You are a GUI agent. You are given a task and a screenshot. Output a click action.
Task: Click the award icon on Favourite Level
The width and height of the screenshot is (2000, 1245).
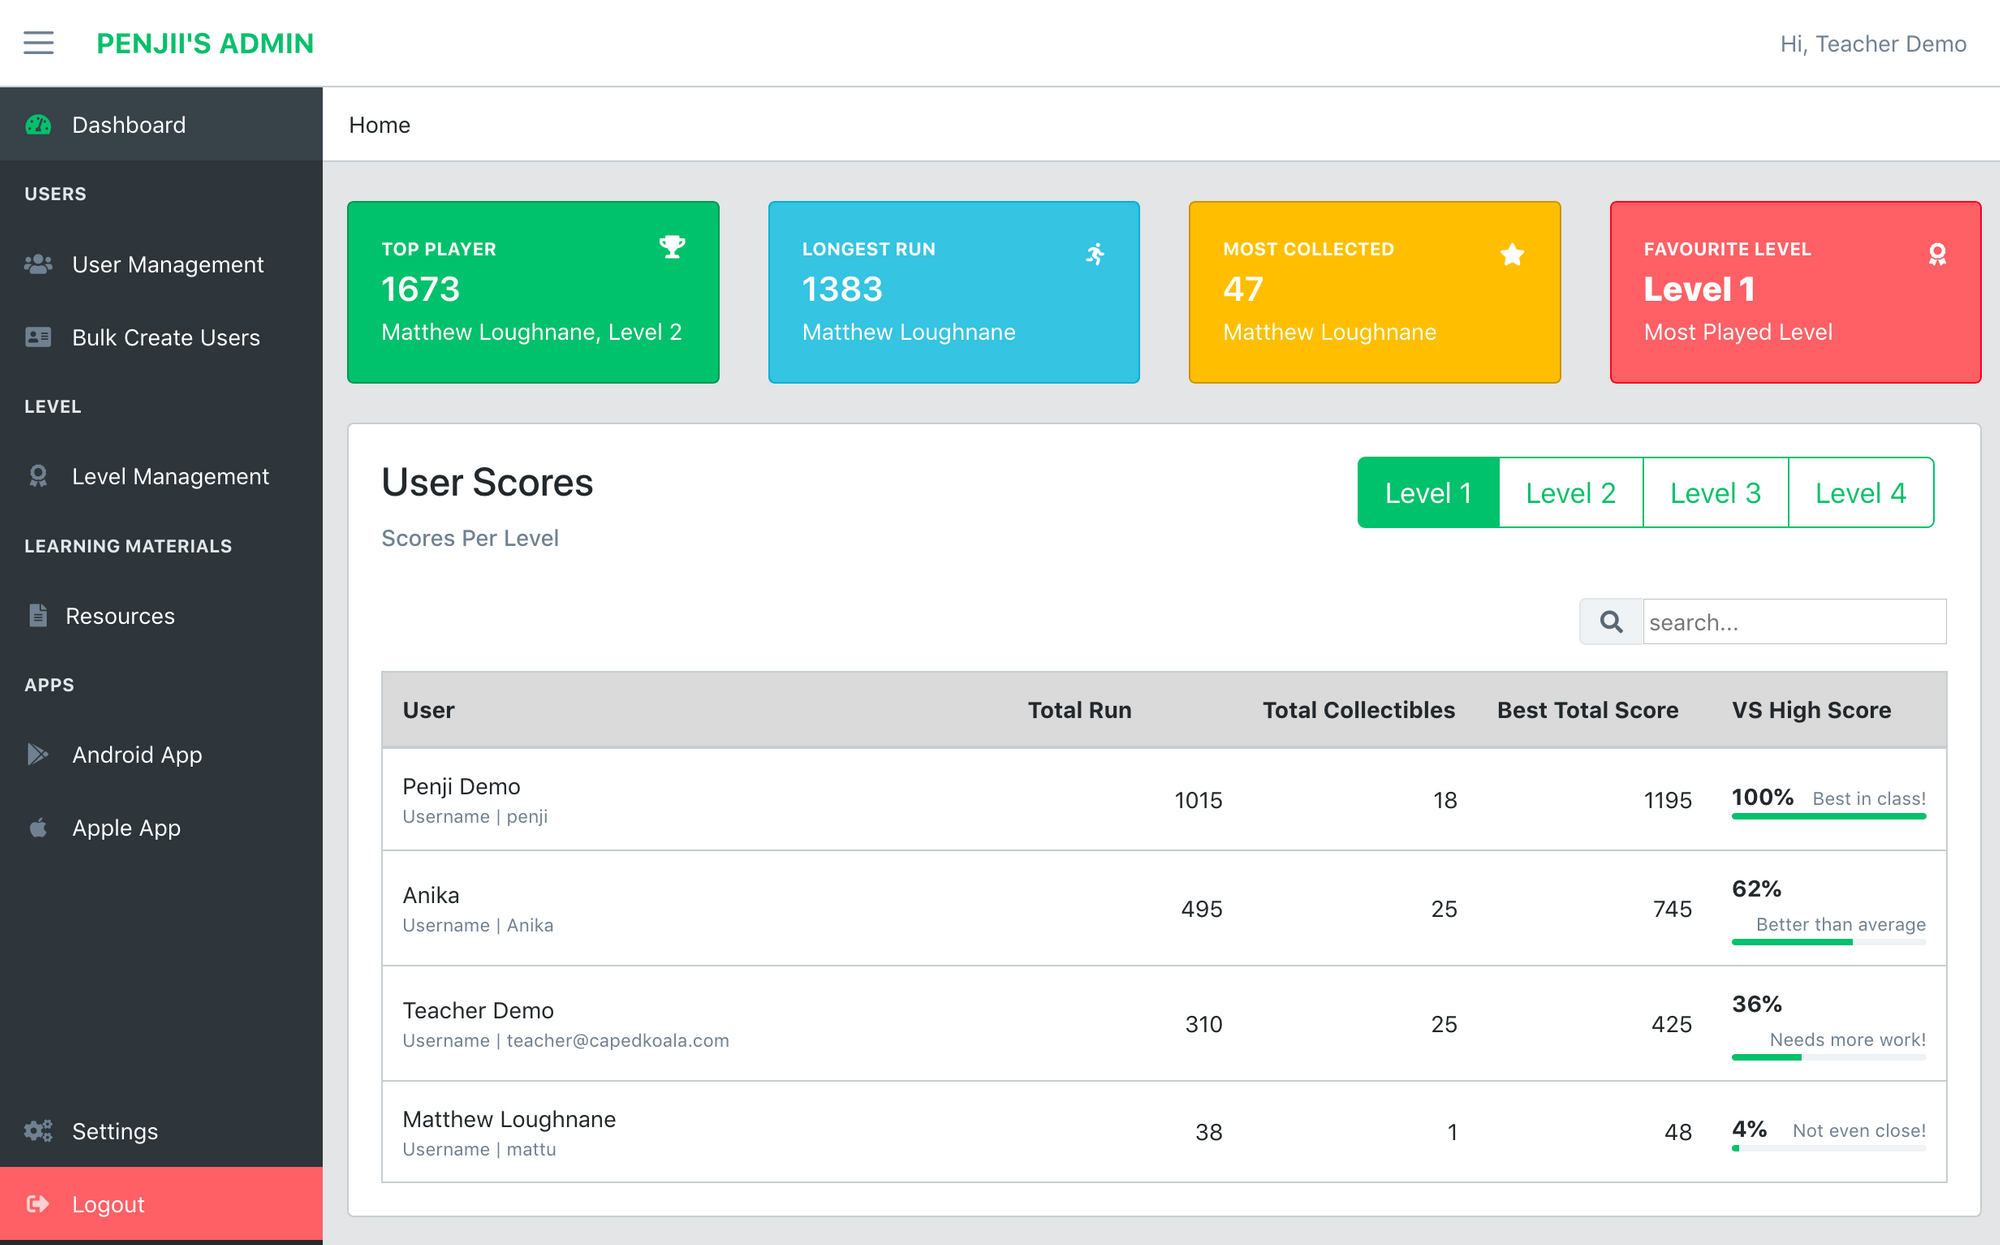click(x=1937, y=254)
